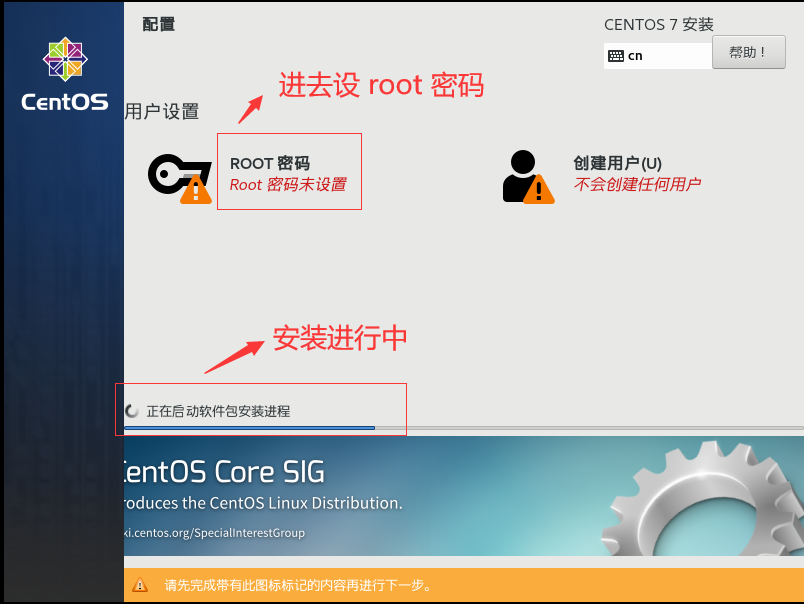Screen dimensions: 804x604
Task: Click the 请先完成带有此图标标记的内容 warning message
Action: pos(298,585)
